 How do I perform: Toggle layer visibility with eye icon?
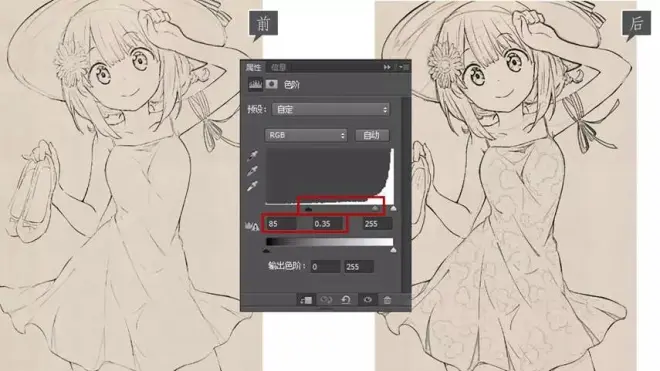point(367,300)
